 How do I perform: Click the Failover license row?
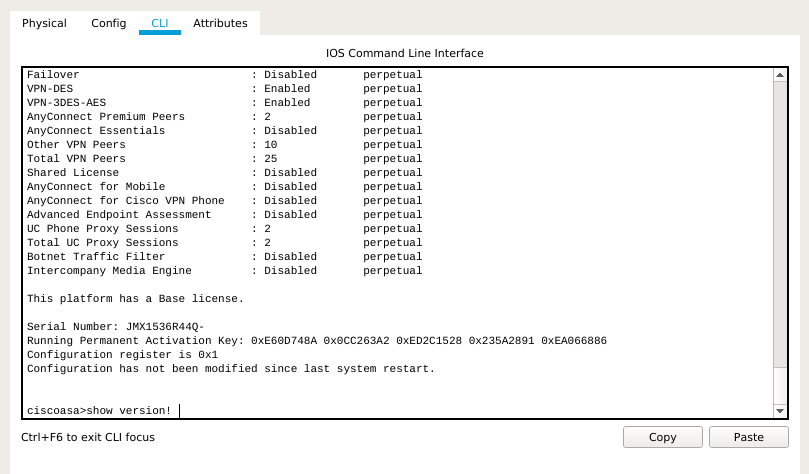pos(224,75)
